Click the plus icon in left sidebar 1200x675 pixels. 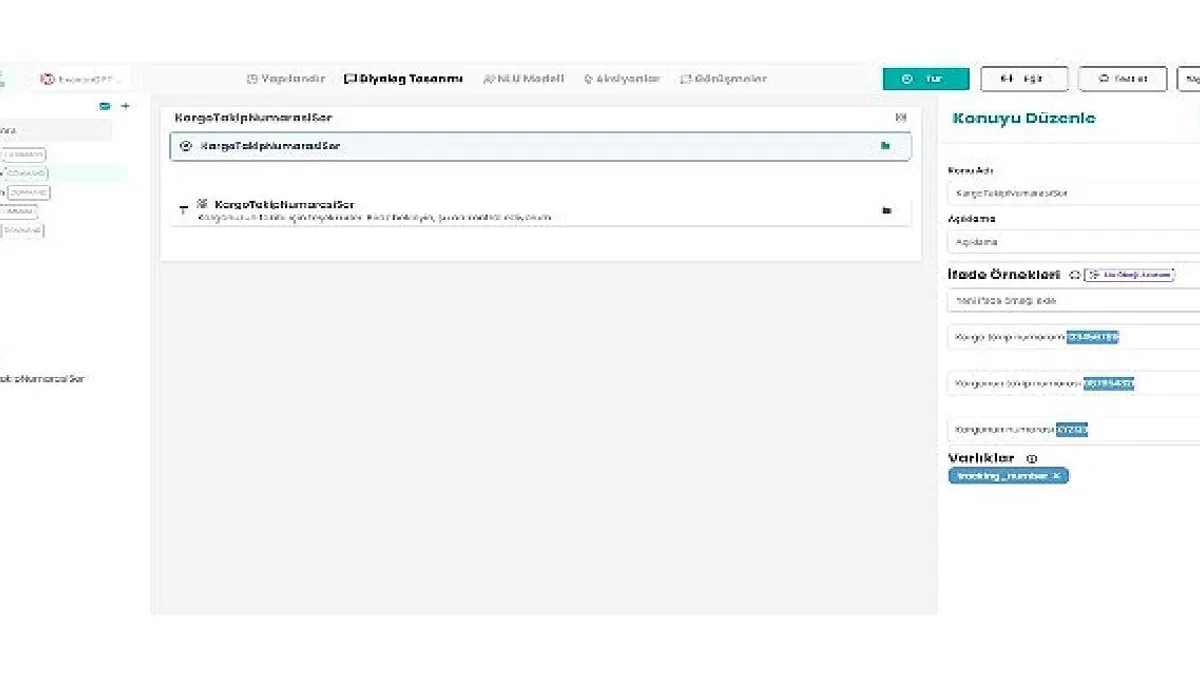tap(125, 106)
